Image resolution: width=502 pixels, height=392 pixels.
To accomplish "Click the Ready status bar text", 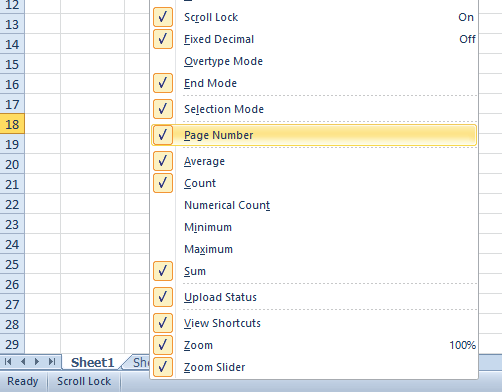I will tap(23, 381).
